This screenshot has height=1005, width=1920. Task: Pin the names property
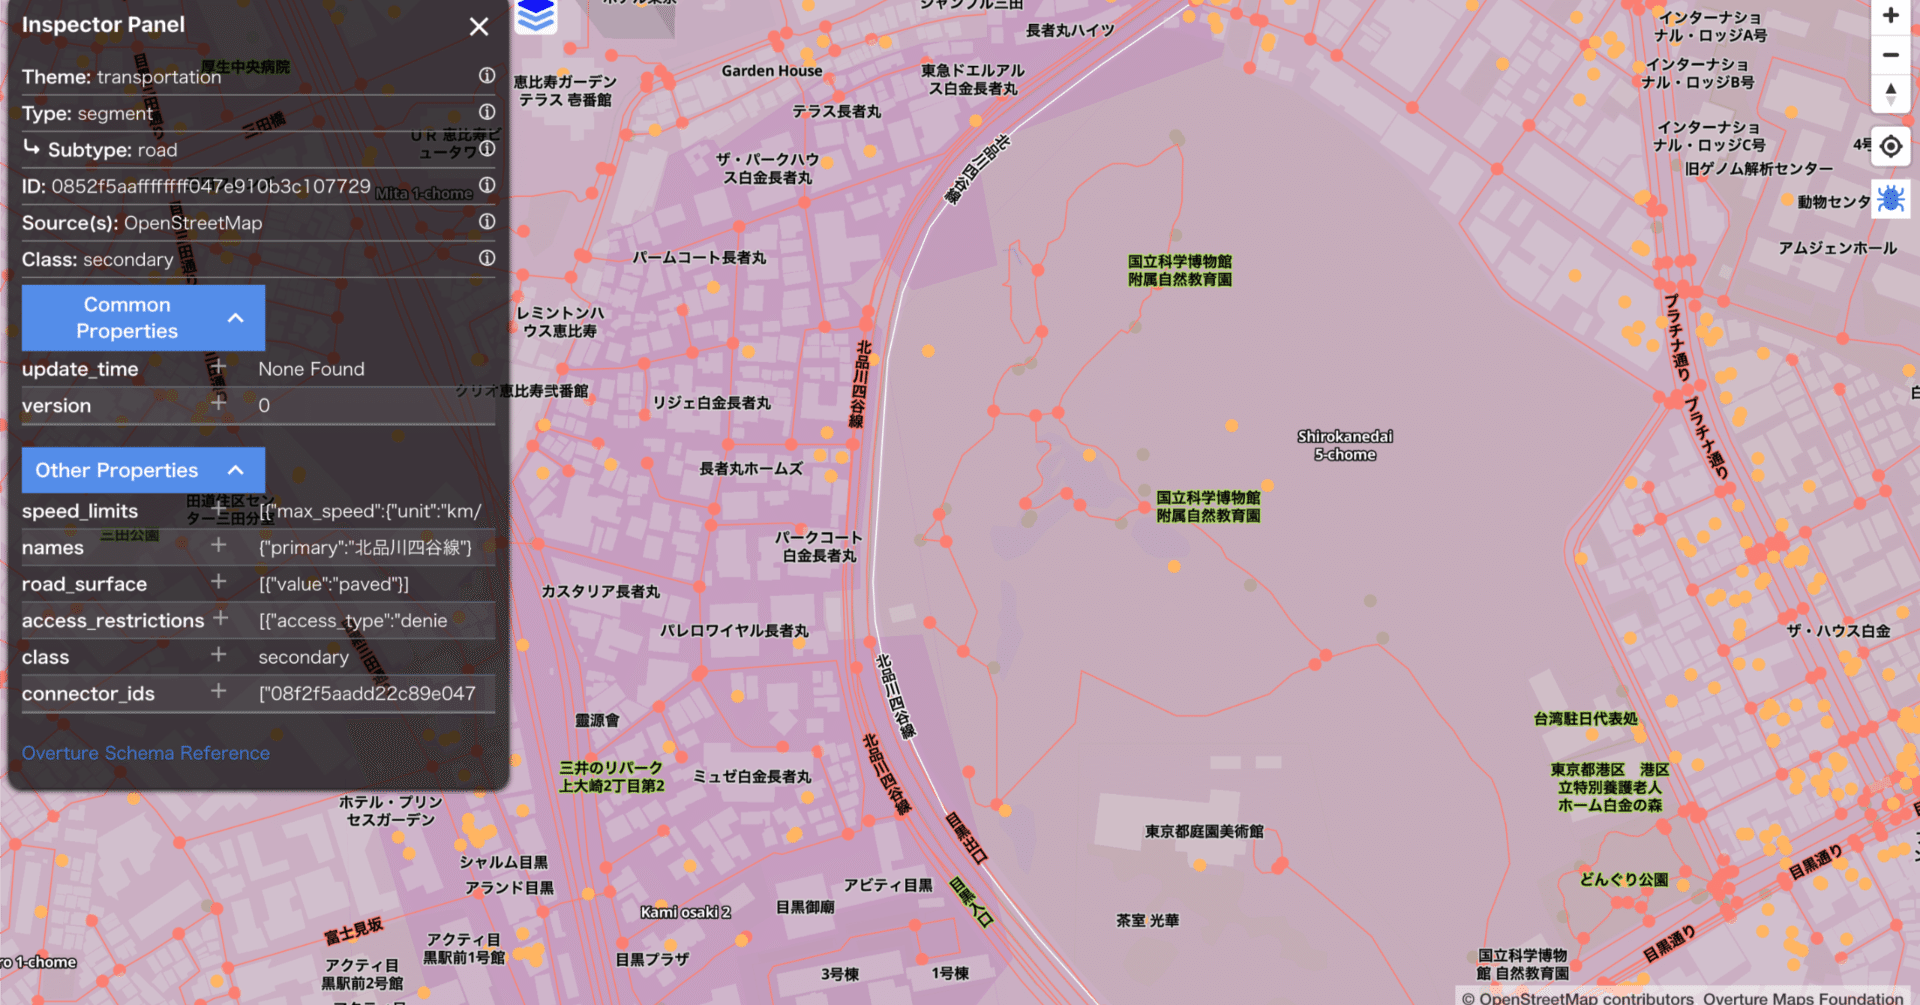click(x=218, y=545)
